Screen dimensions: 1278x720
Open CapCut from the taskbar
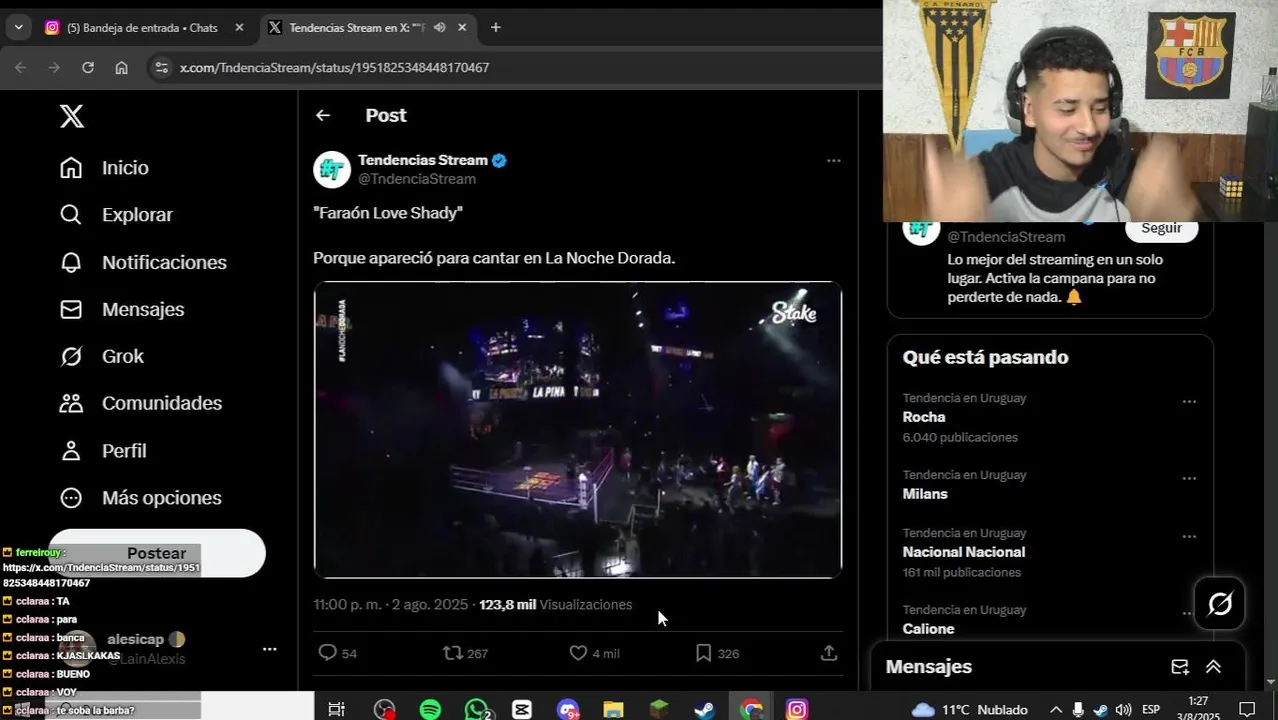pos(522,709)
